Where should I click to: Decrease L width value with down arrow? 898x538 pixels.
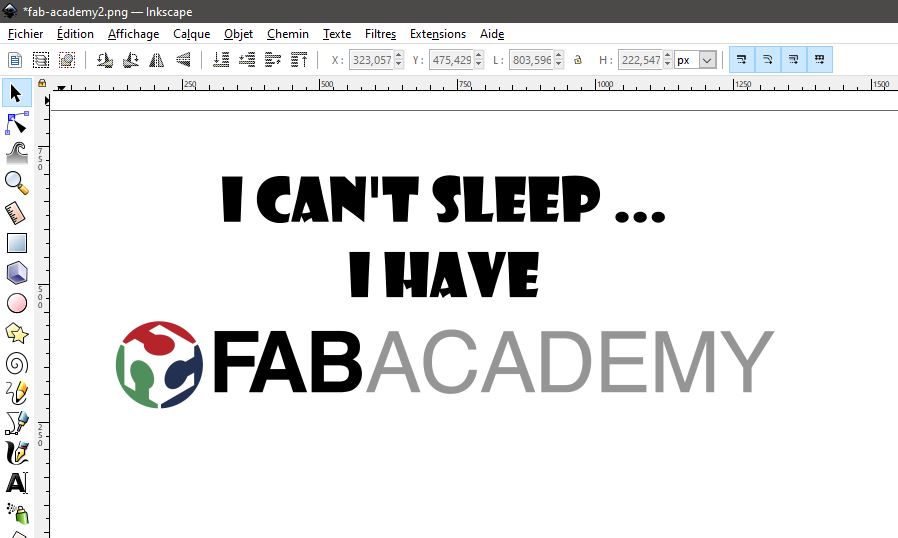coord(559,64)
